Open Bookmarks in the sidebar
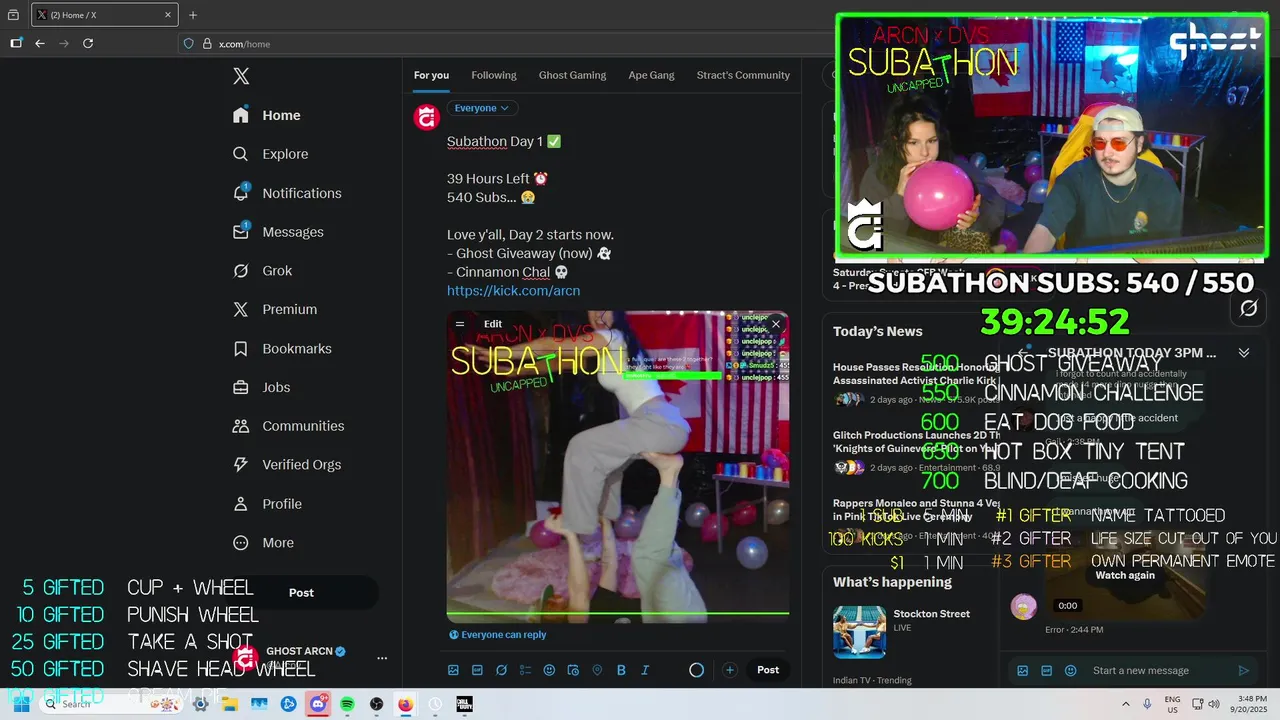 click(x=282, y=349)
